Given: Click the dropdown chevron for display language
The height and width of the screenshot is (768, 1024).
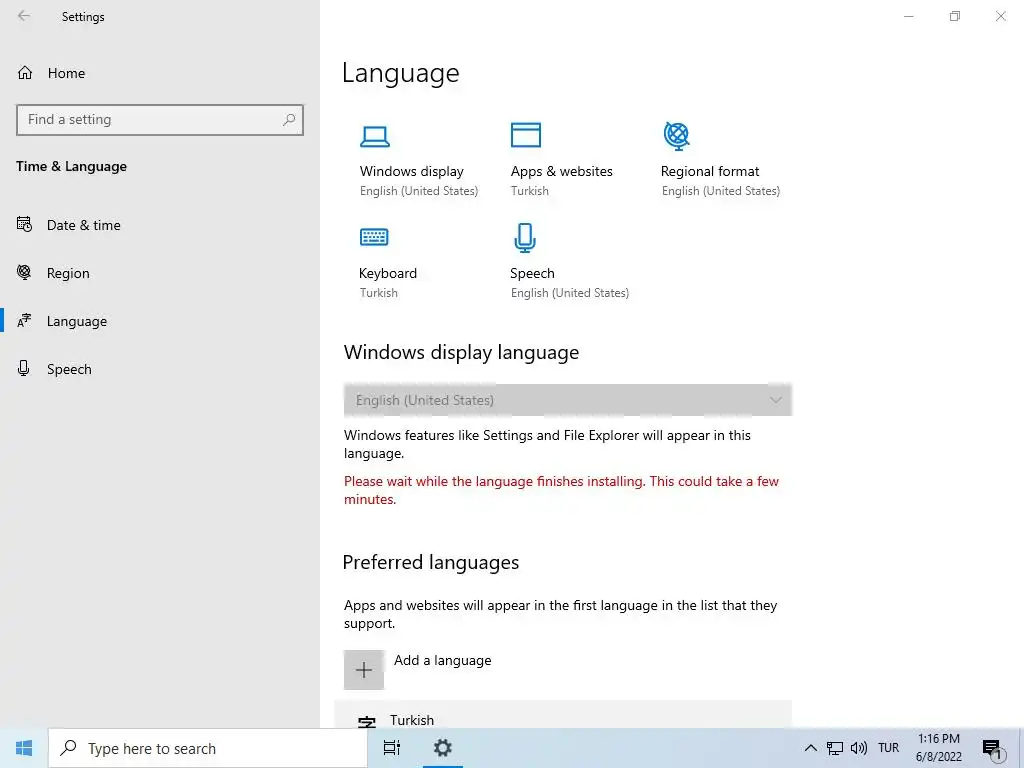Looking at the screenshot, I should coord(775,400).
